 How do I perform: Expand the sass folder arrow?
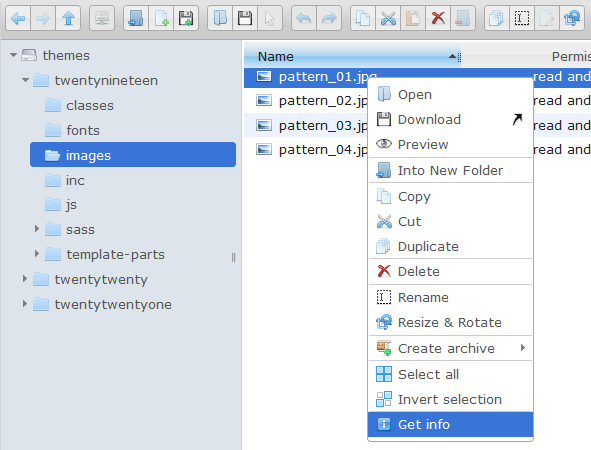(x=37, y=229)
